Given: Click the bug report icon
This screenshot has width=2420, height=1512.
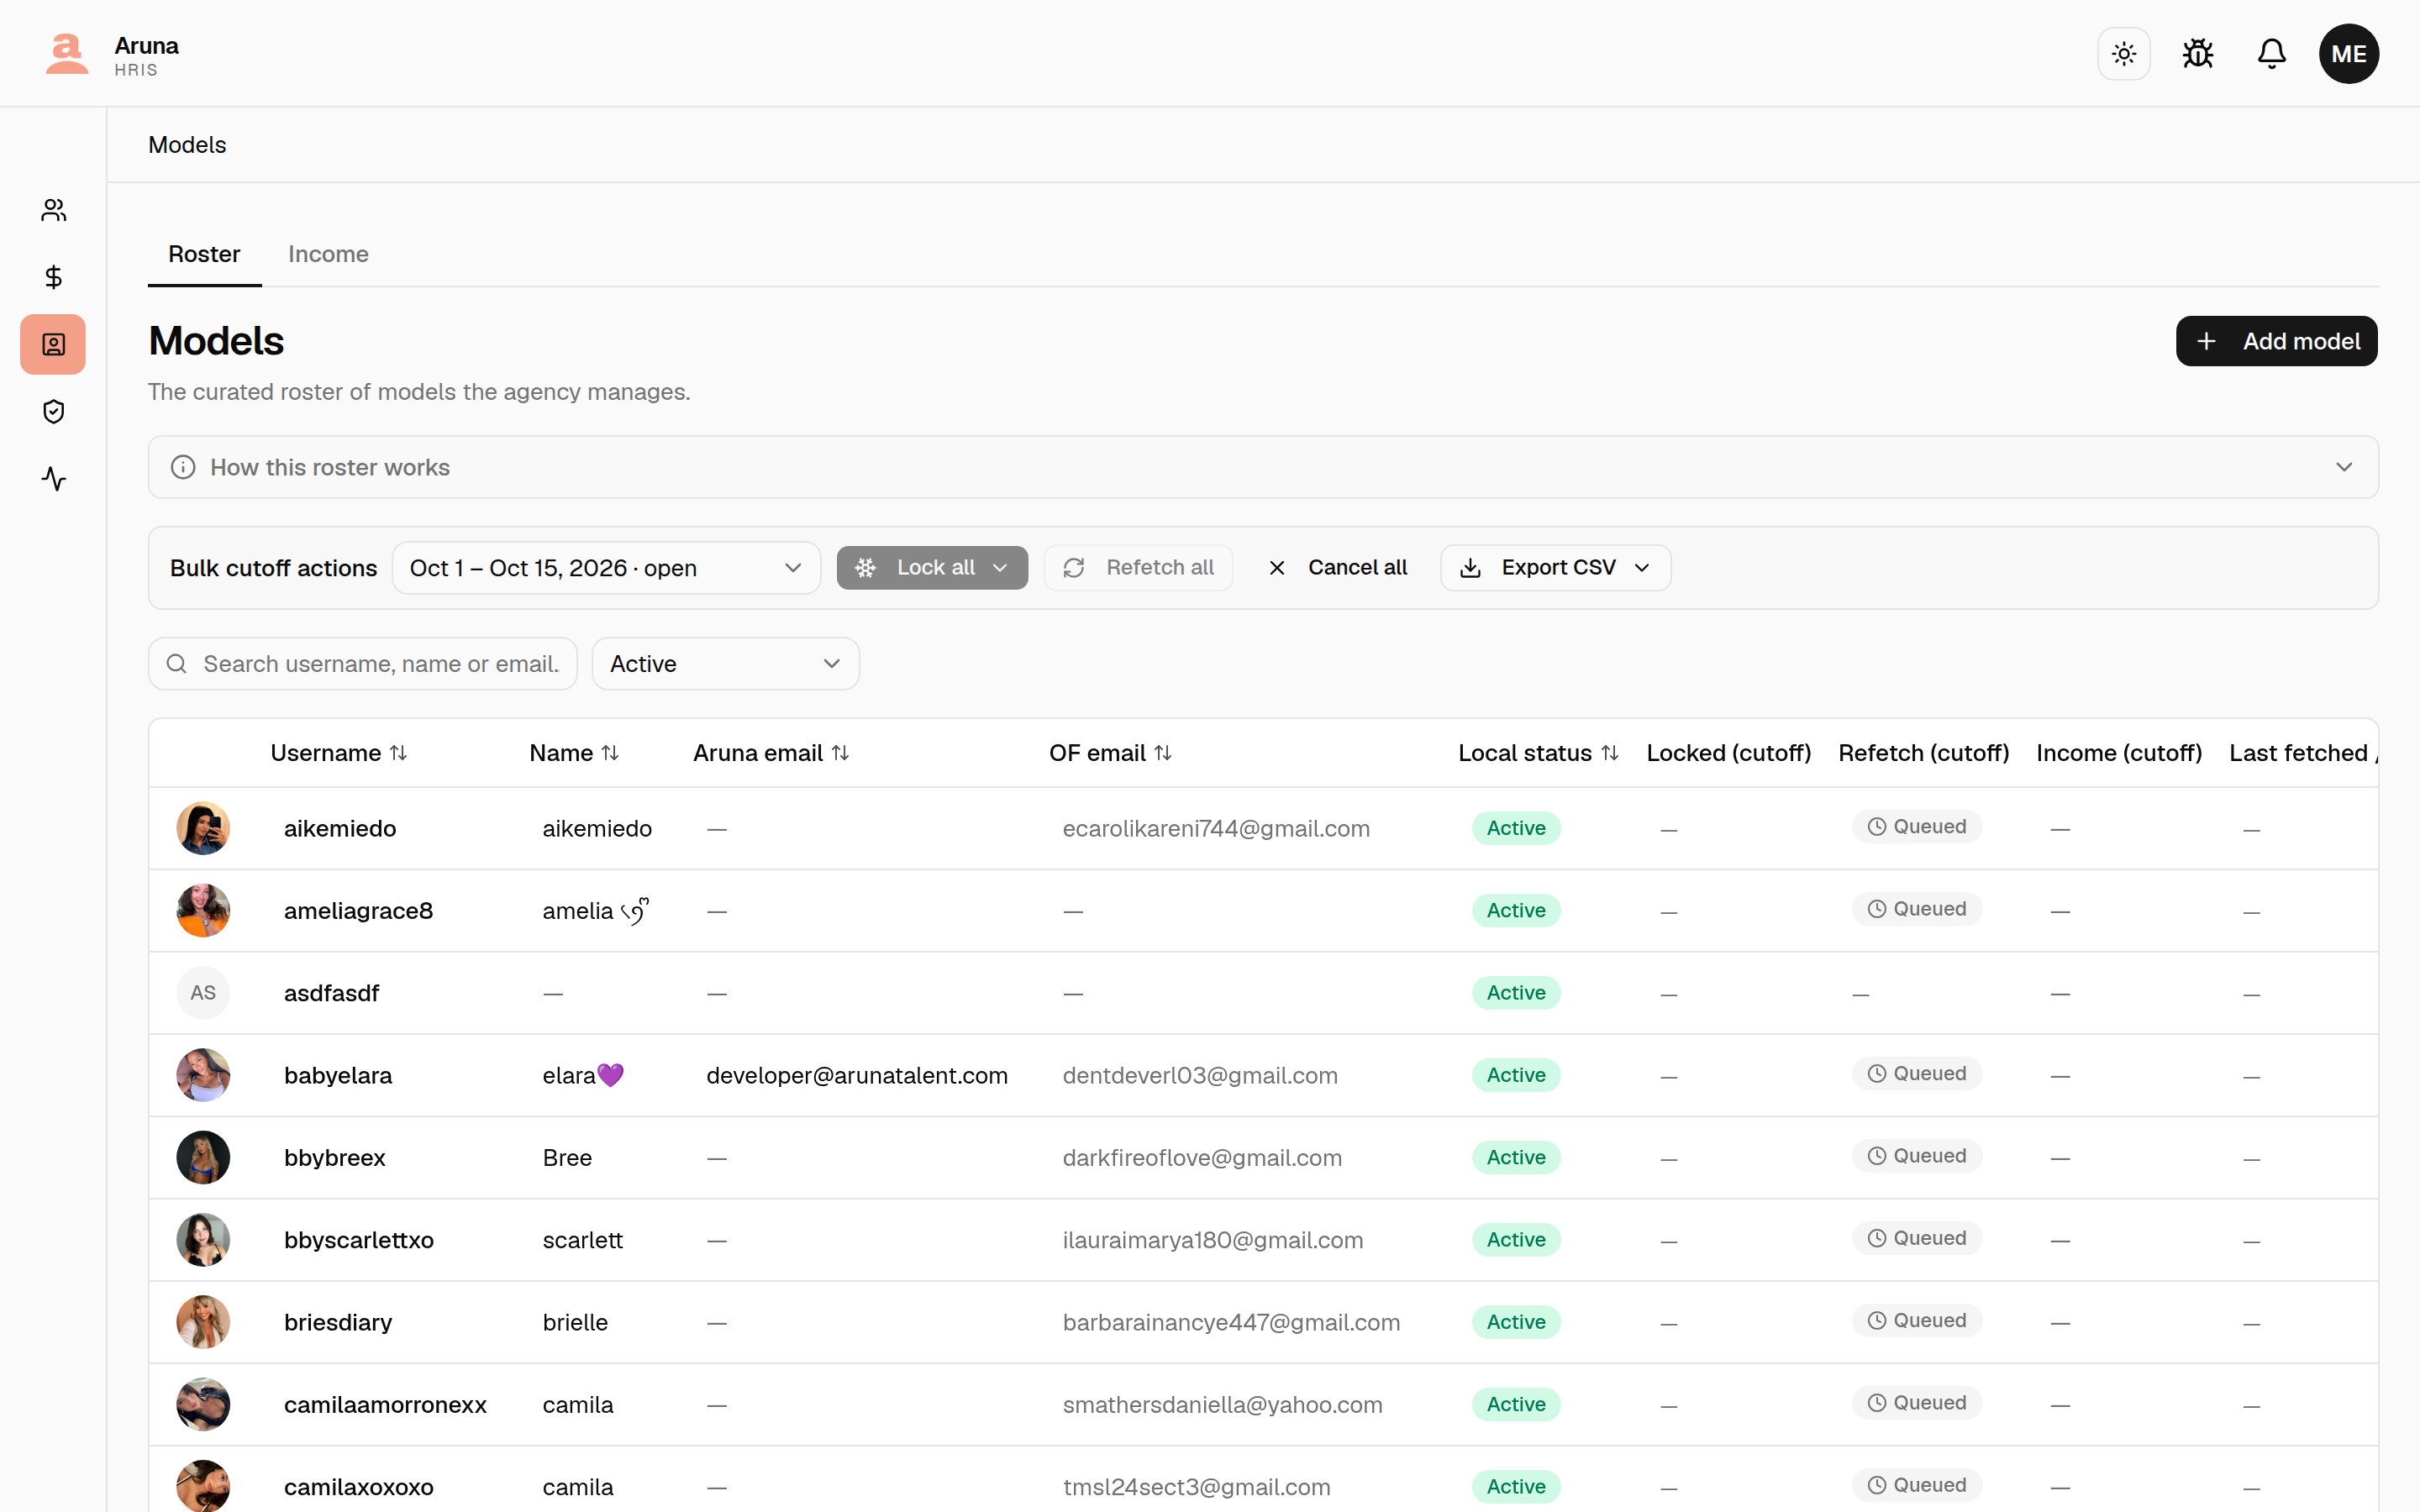Looking at the screenshot, I should click(x=2197, y=54).
